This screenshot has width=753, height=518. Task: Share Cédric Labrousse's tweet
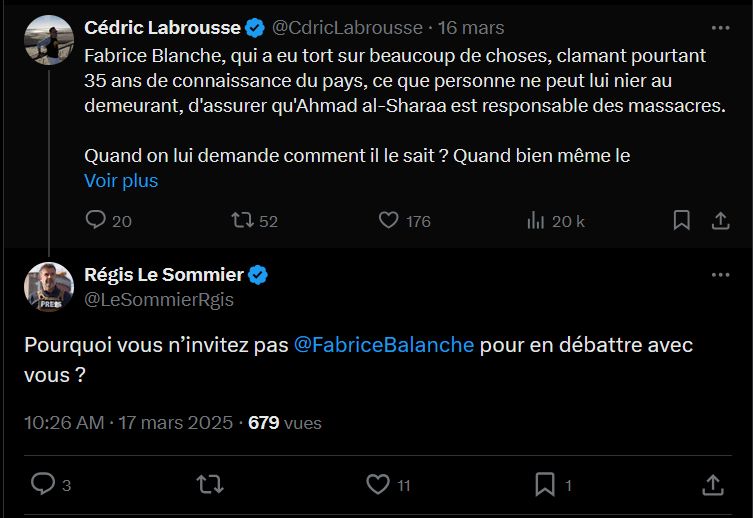point(719,220)
